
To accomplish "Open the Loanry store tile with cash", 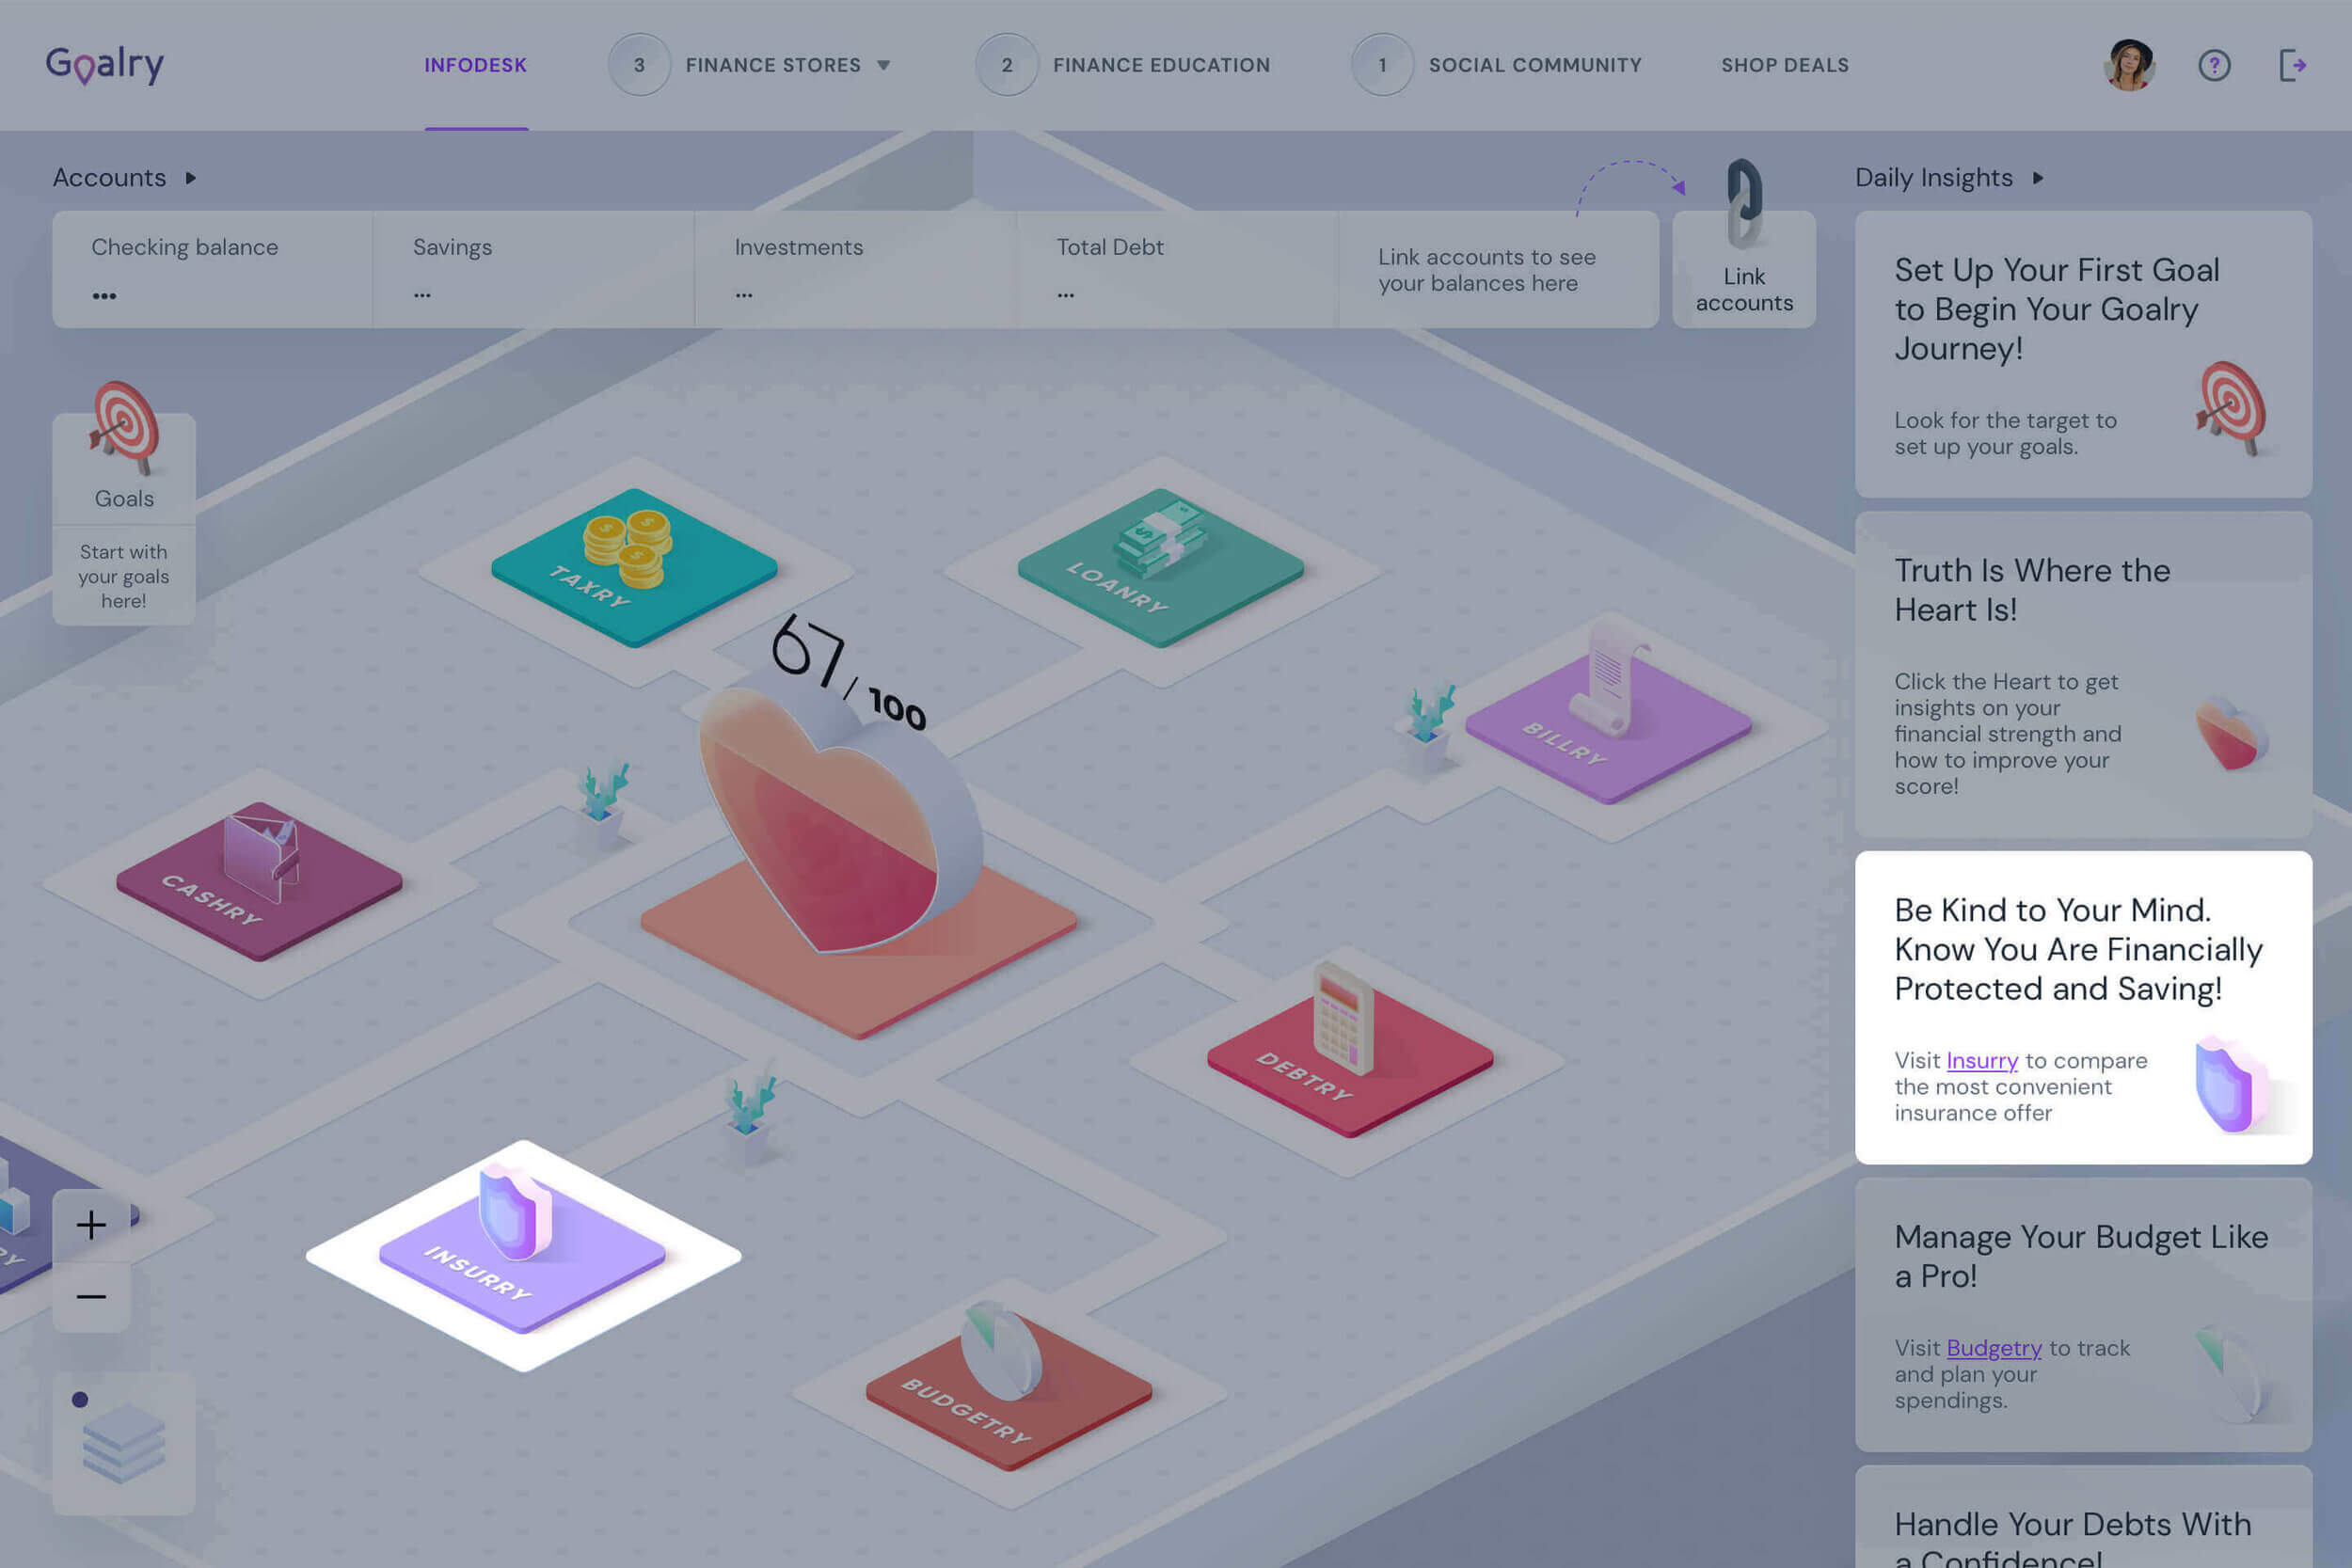I will point(1160,567).
